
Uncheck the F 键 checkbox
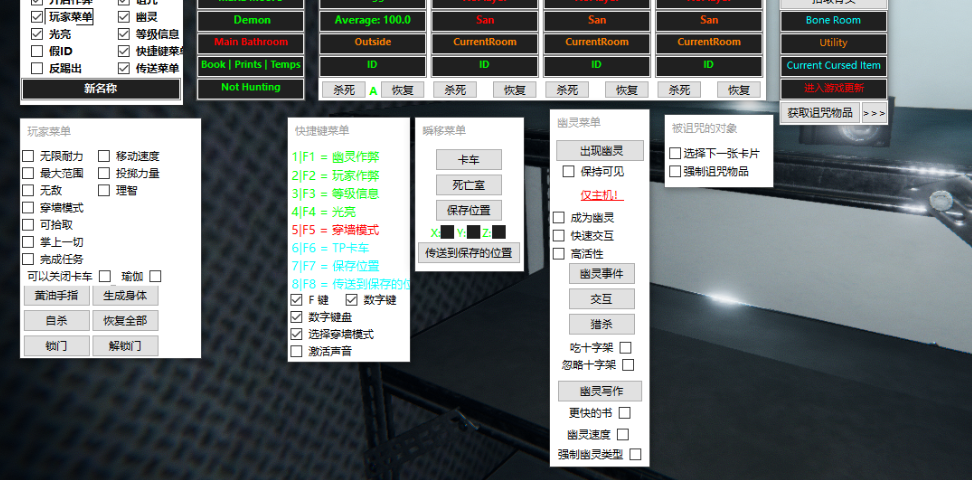click(x=296, y=300)
